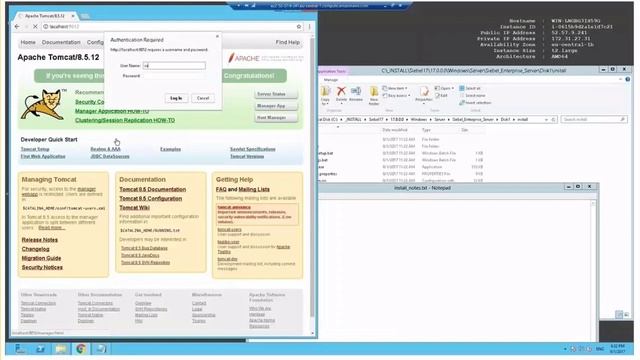This screenshot has height=360, width=640.
Task: Stop loading the localhost page
Action: (x=35, y=27)
